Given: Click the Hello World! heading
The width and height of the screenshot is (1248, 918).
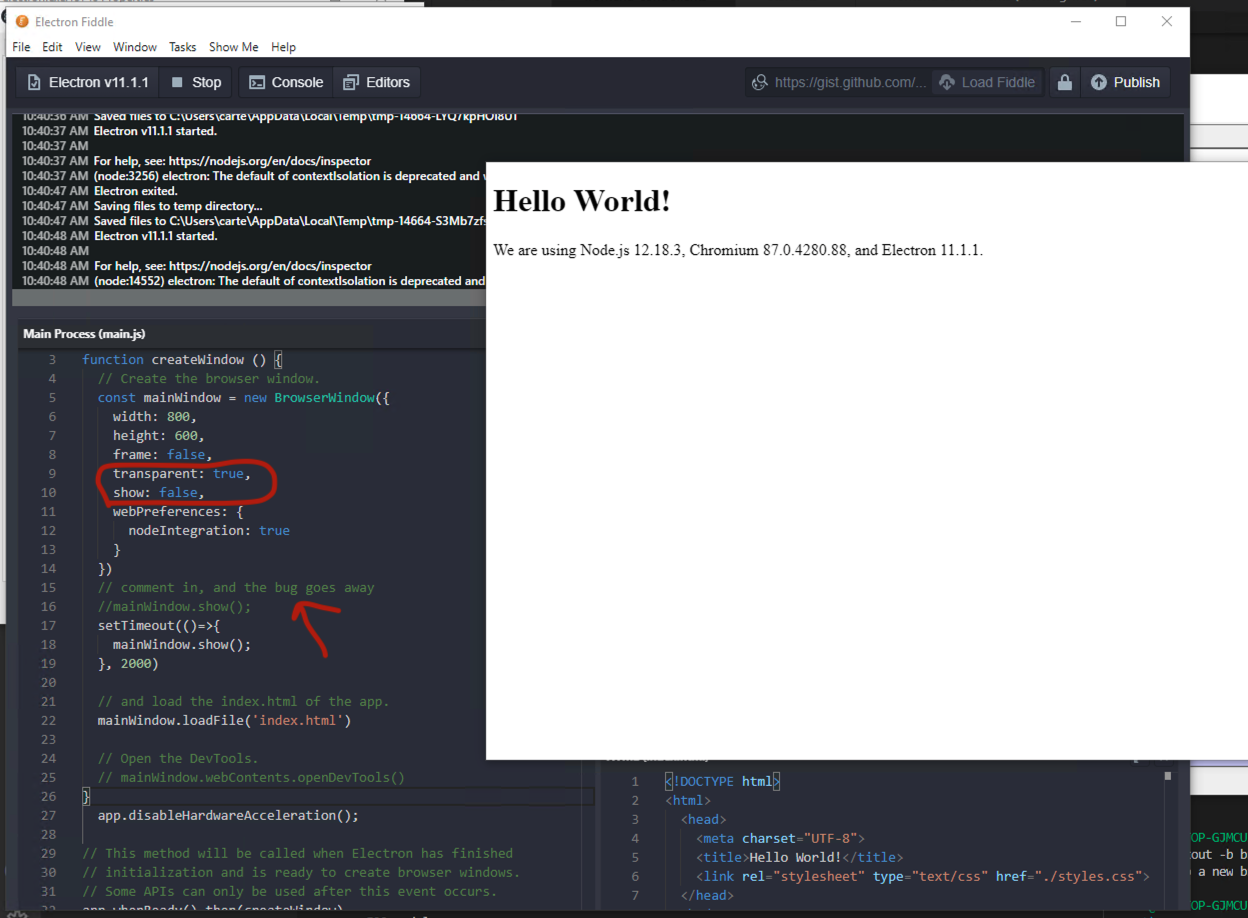Looking at the screenshot, I should tap(582, 201).
